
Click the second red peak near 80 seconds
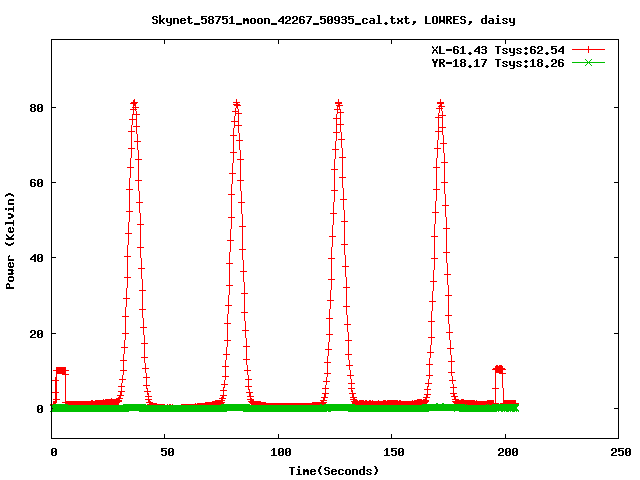tap(237, 104)
